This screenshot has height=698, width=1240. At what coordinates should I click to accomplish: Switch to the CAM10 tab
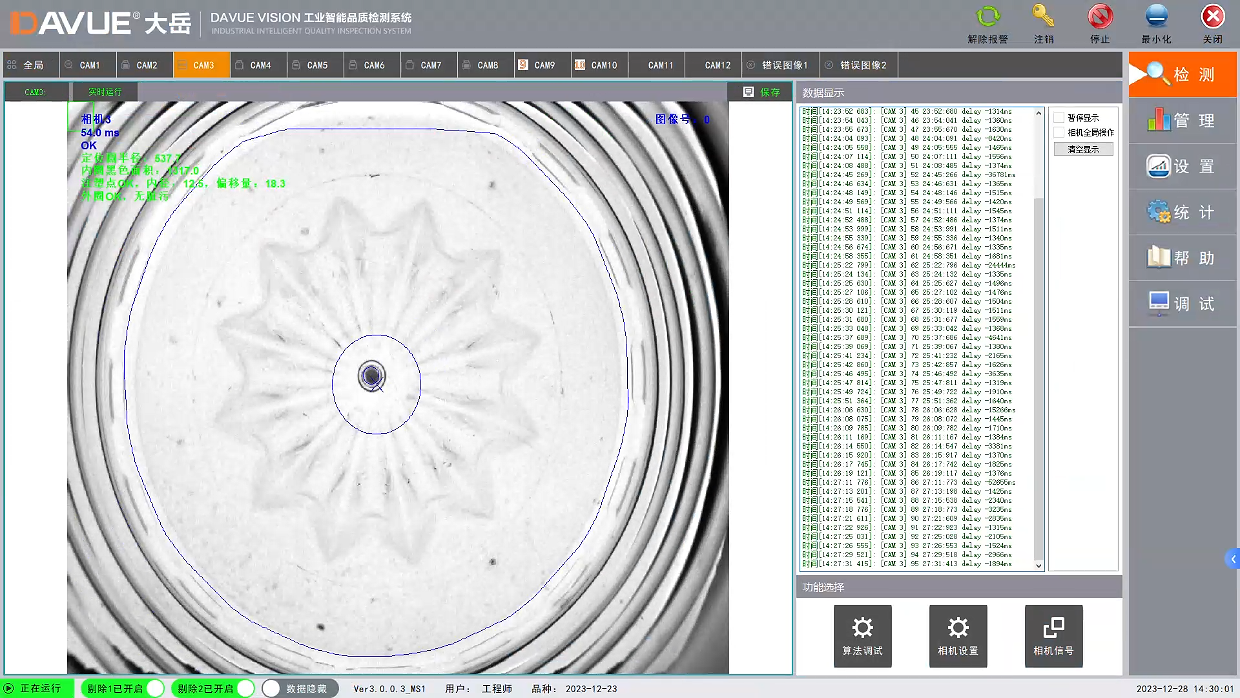coord(601,65)
